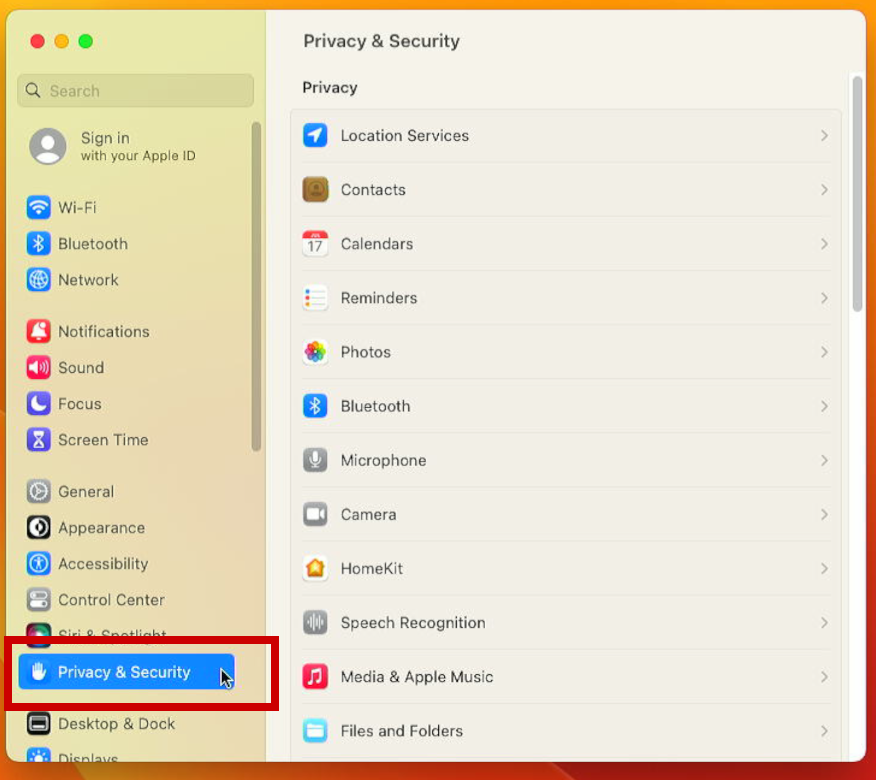The image size is (876, 780).
Task: Click the Privacy list scrollbar
Action: pos(857,194)
